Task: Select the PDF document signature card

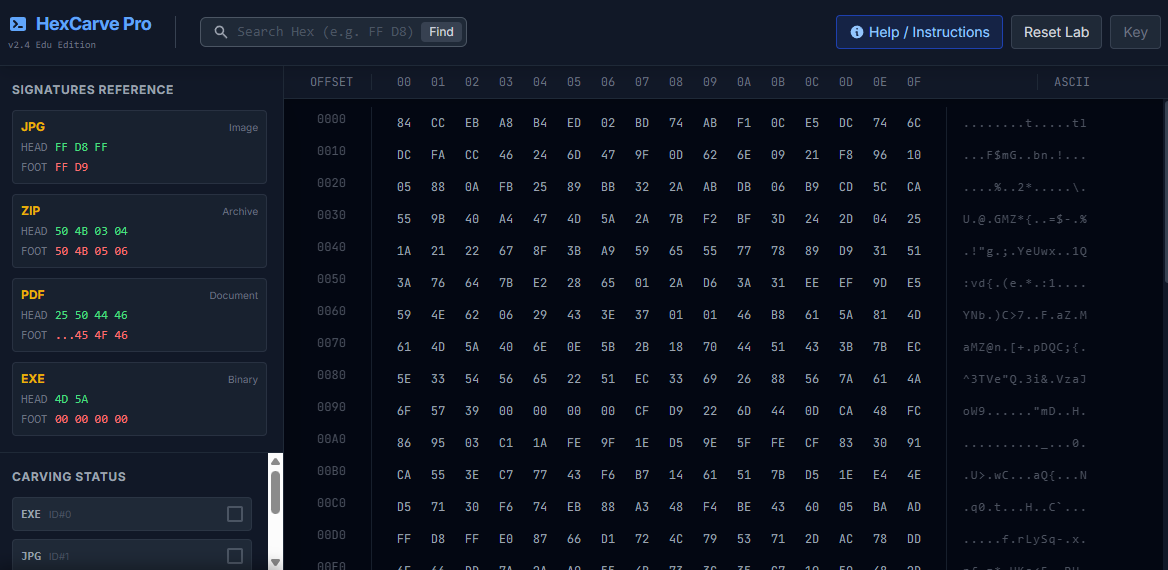Action: coord(139,315)
